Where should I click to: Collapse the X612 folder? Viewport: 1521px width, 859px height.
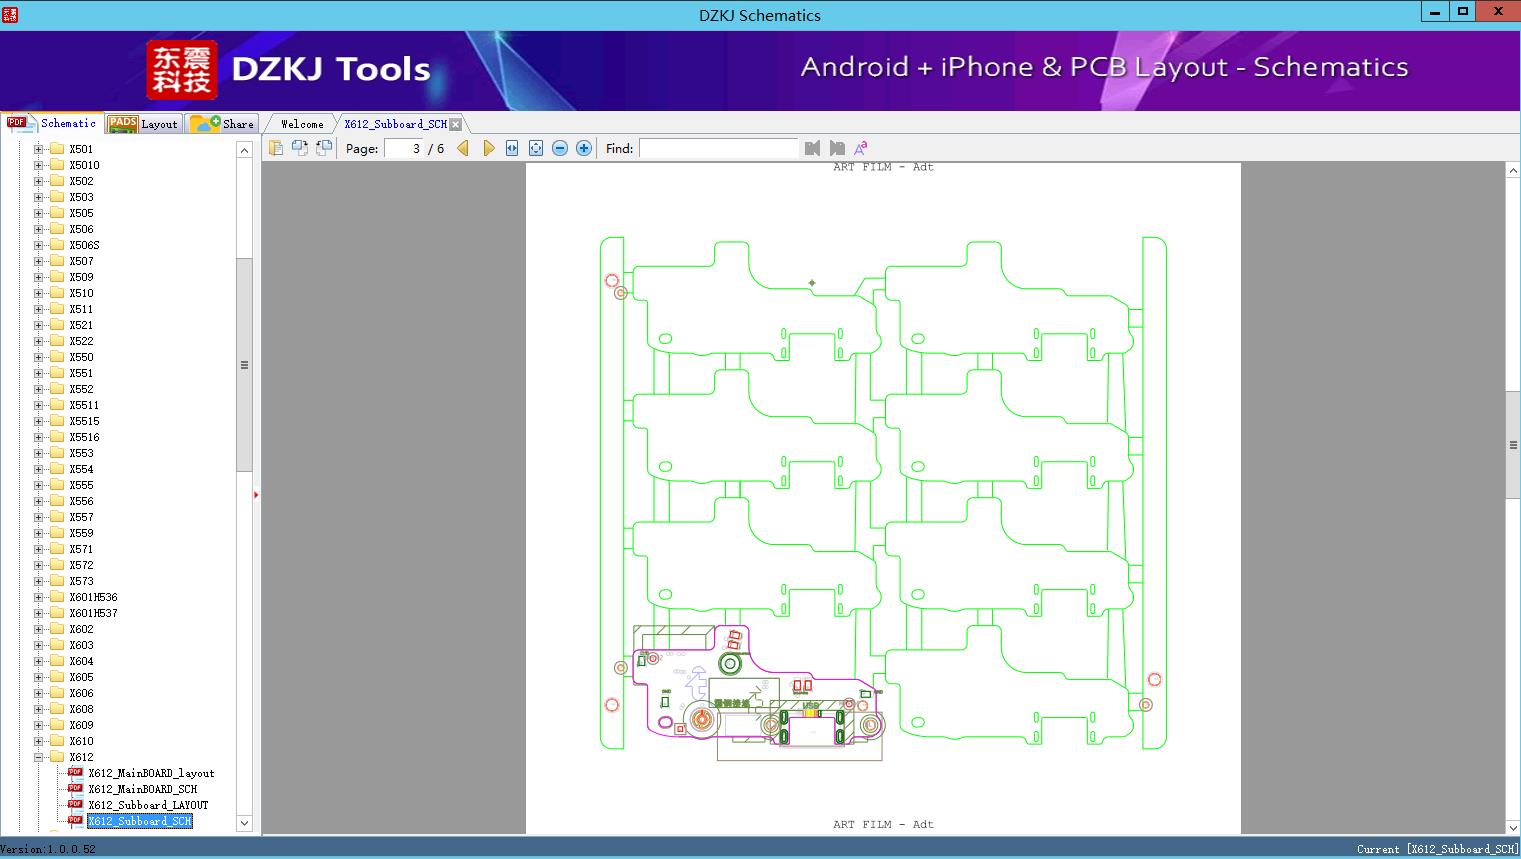coord(39,757)
